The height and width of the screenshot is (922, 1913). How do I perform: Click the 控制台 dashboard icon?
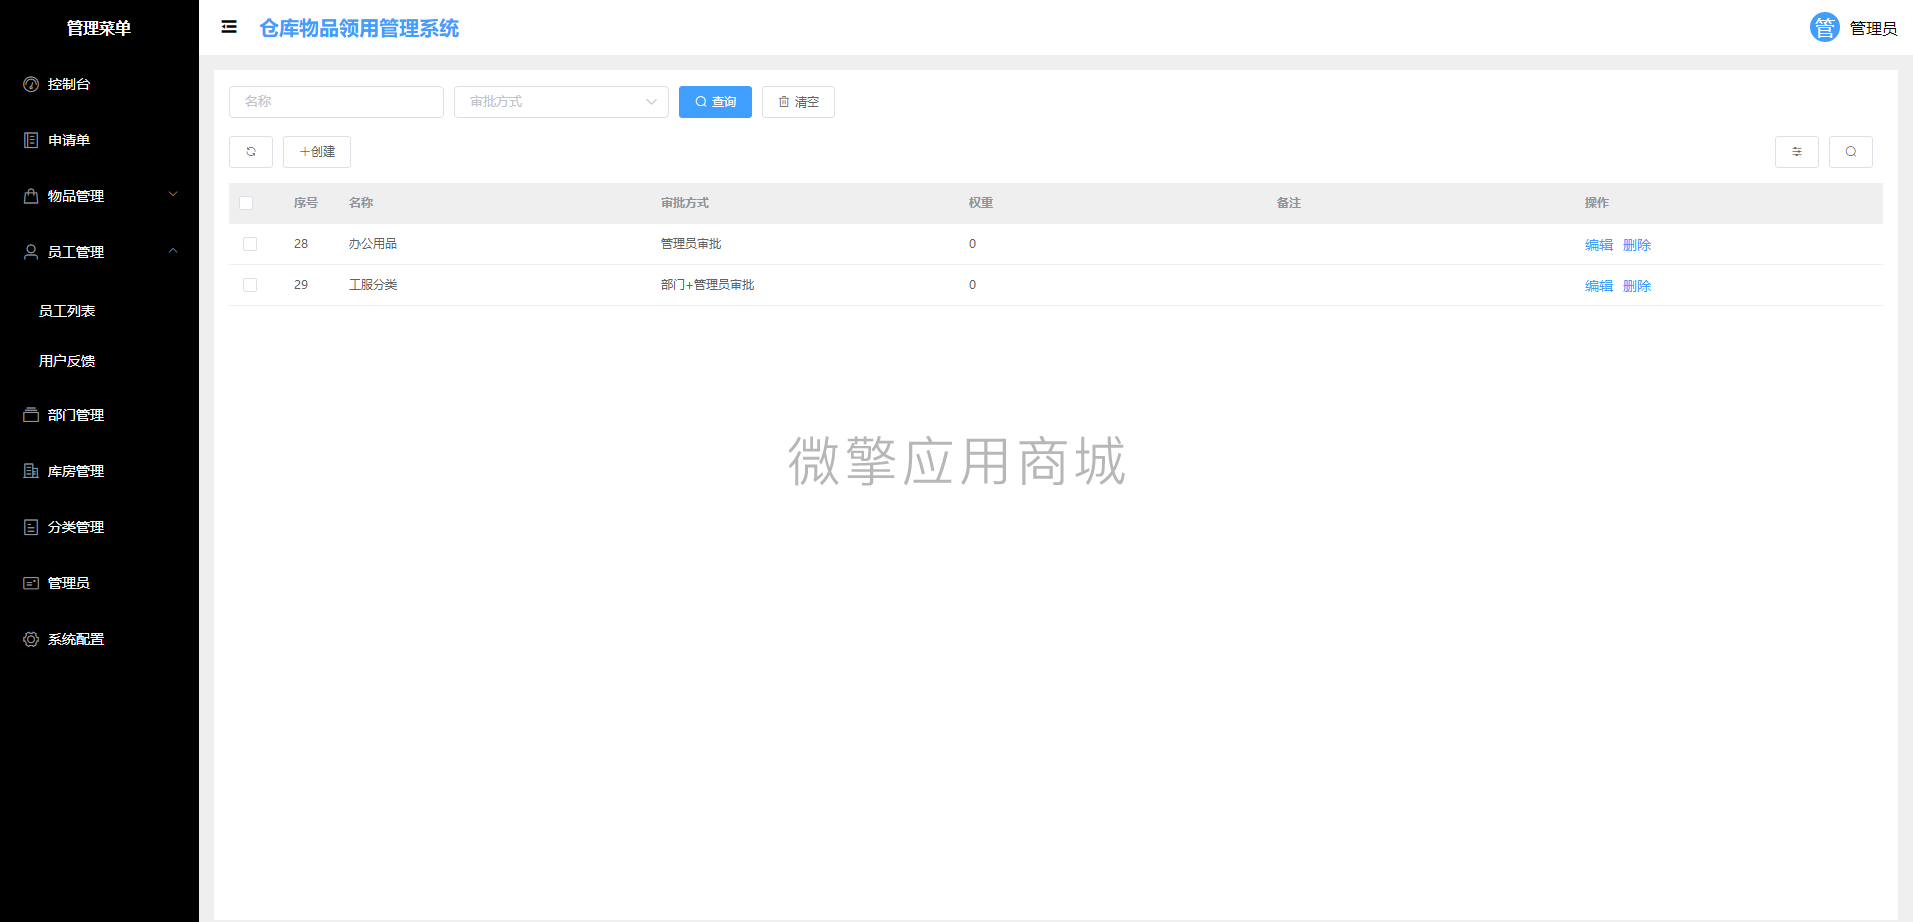pyautogui.click(x=31, y=84)
